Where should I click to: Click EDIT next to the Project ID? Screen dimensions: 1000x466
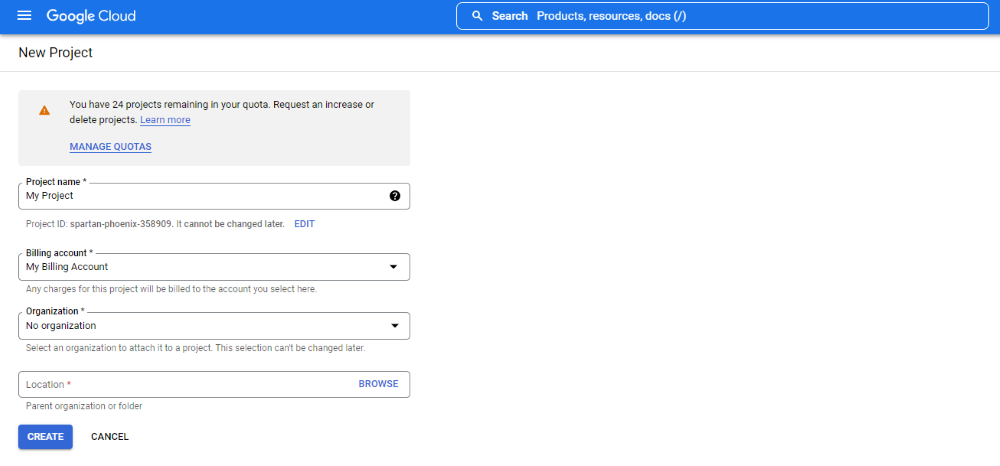(304, 224)
